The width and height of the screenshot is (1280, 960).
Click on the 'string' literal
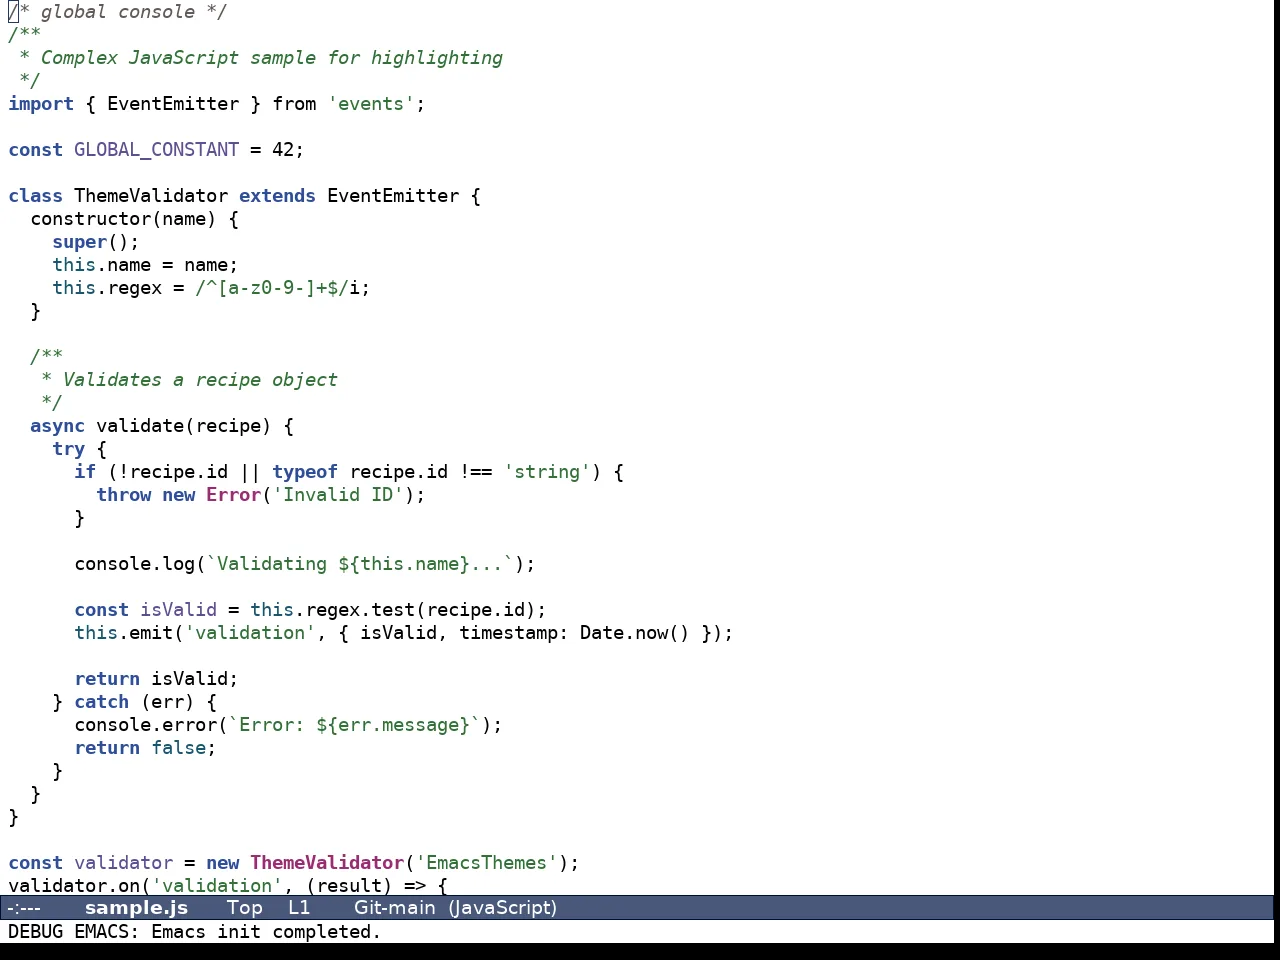pyautogui.click(x=547, y=472)
